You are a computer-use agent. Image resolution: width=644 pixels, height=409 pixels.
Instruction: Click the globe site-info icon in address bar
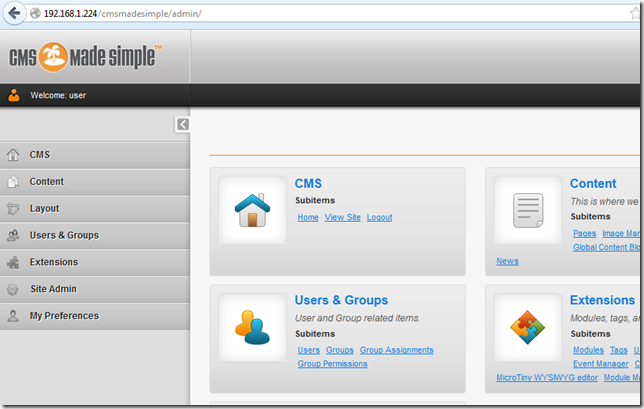[35, 14]
